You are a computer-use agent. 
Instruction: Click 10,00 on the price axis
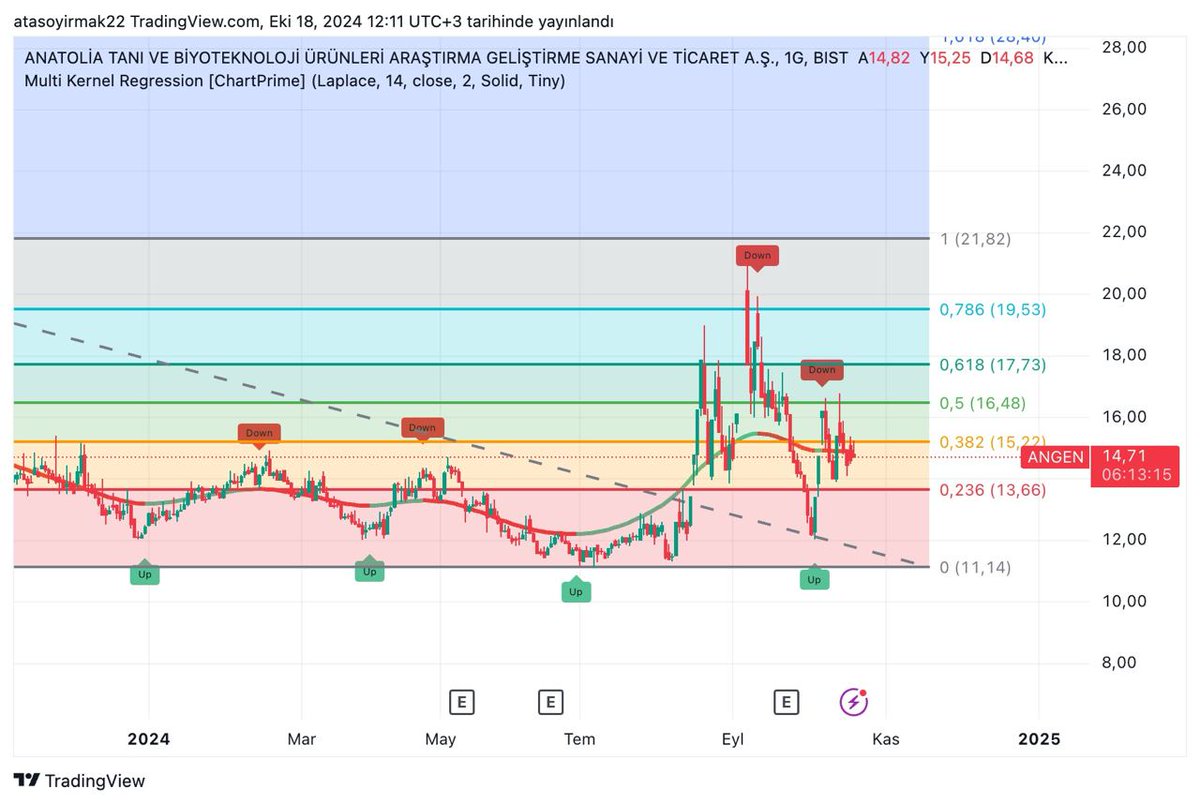tap(1123, 601)
